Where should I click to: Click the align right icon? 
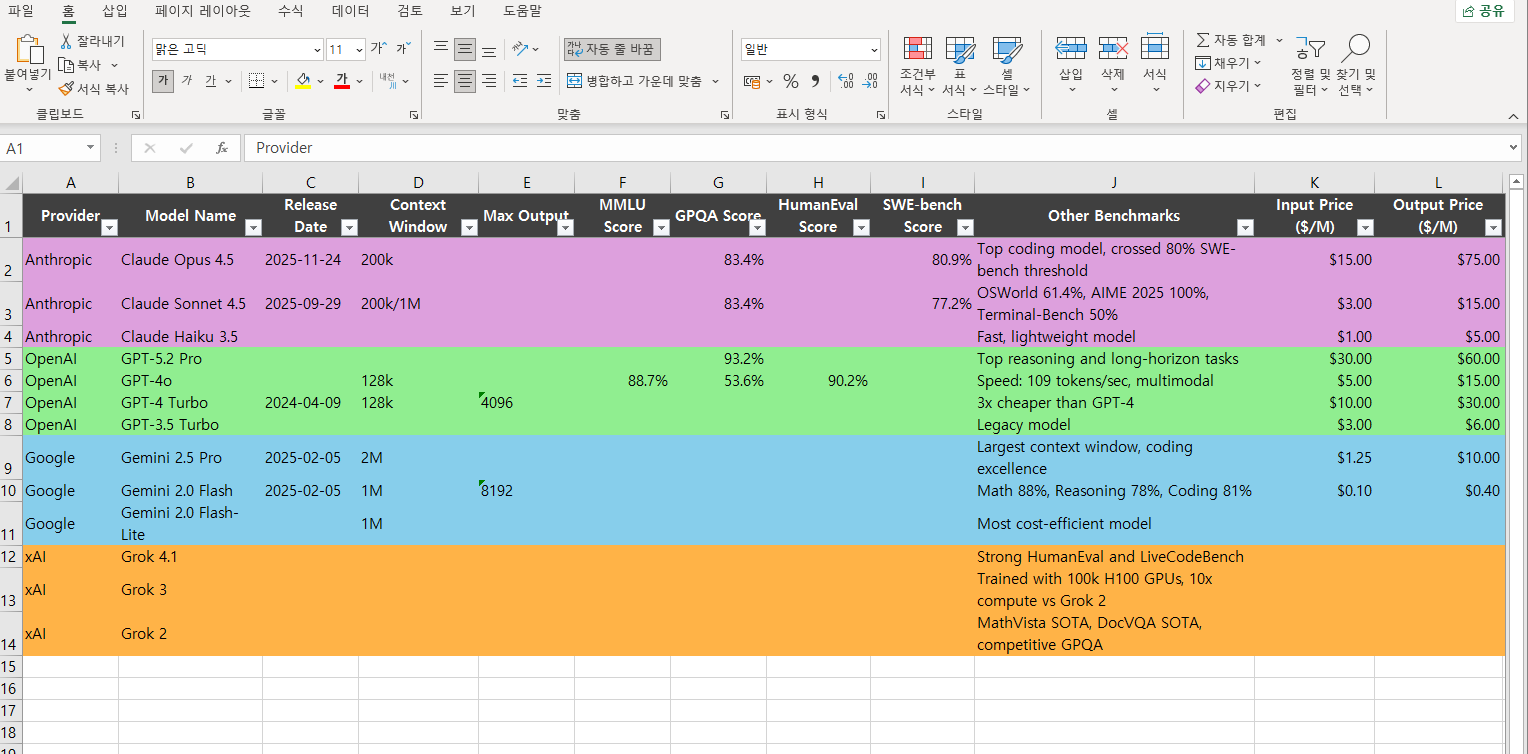(489, 81)
